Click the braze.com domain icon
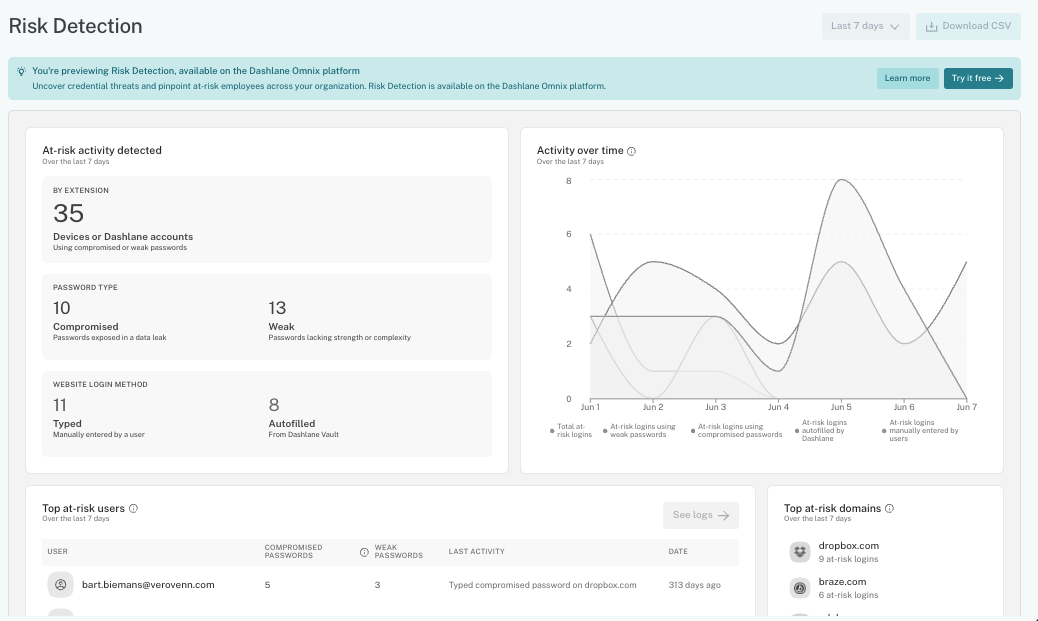The image size is (1038, 621). coord(800,587)
